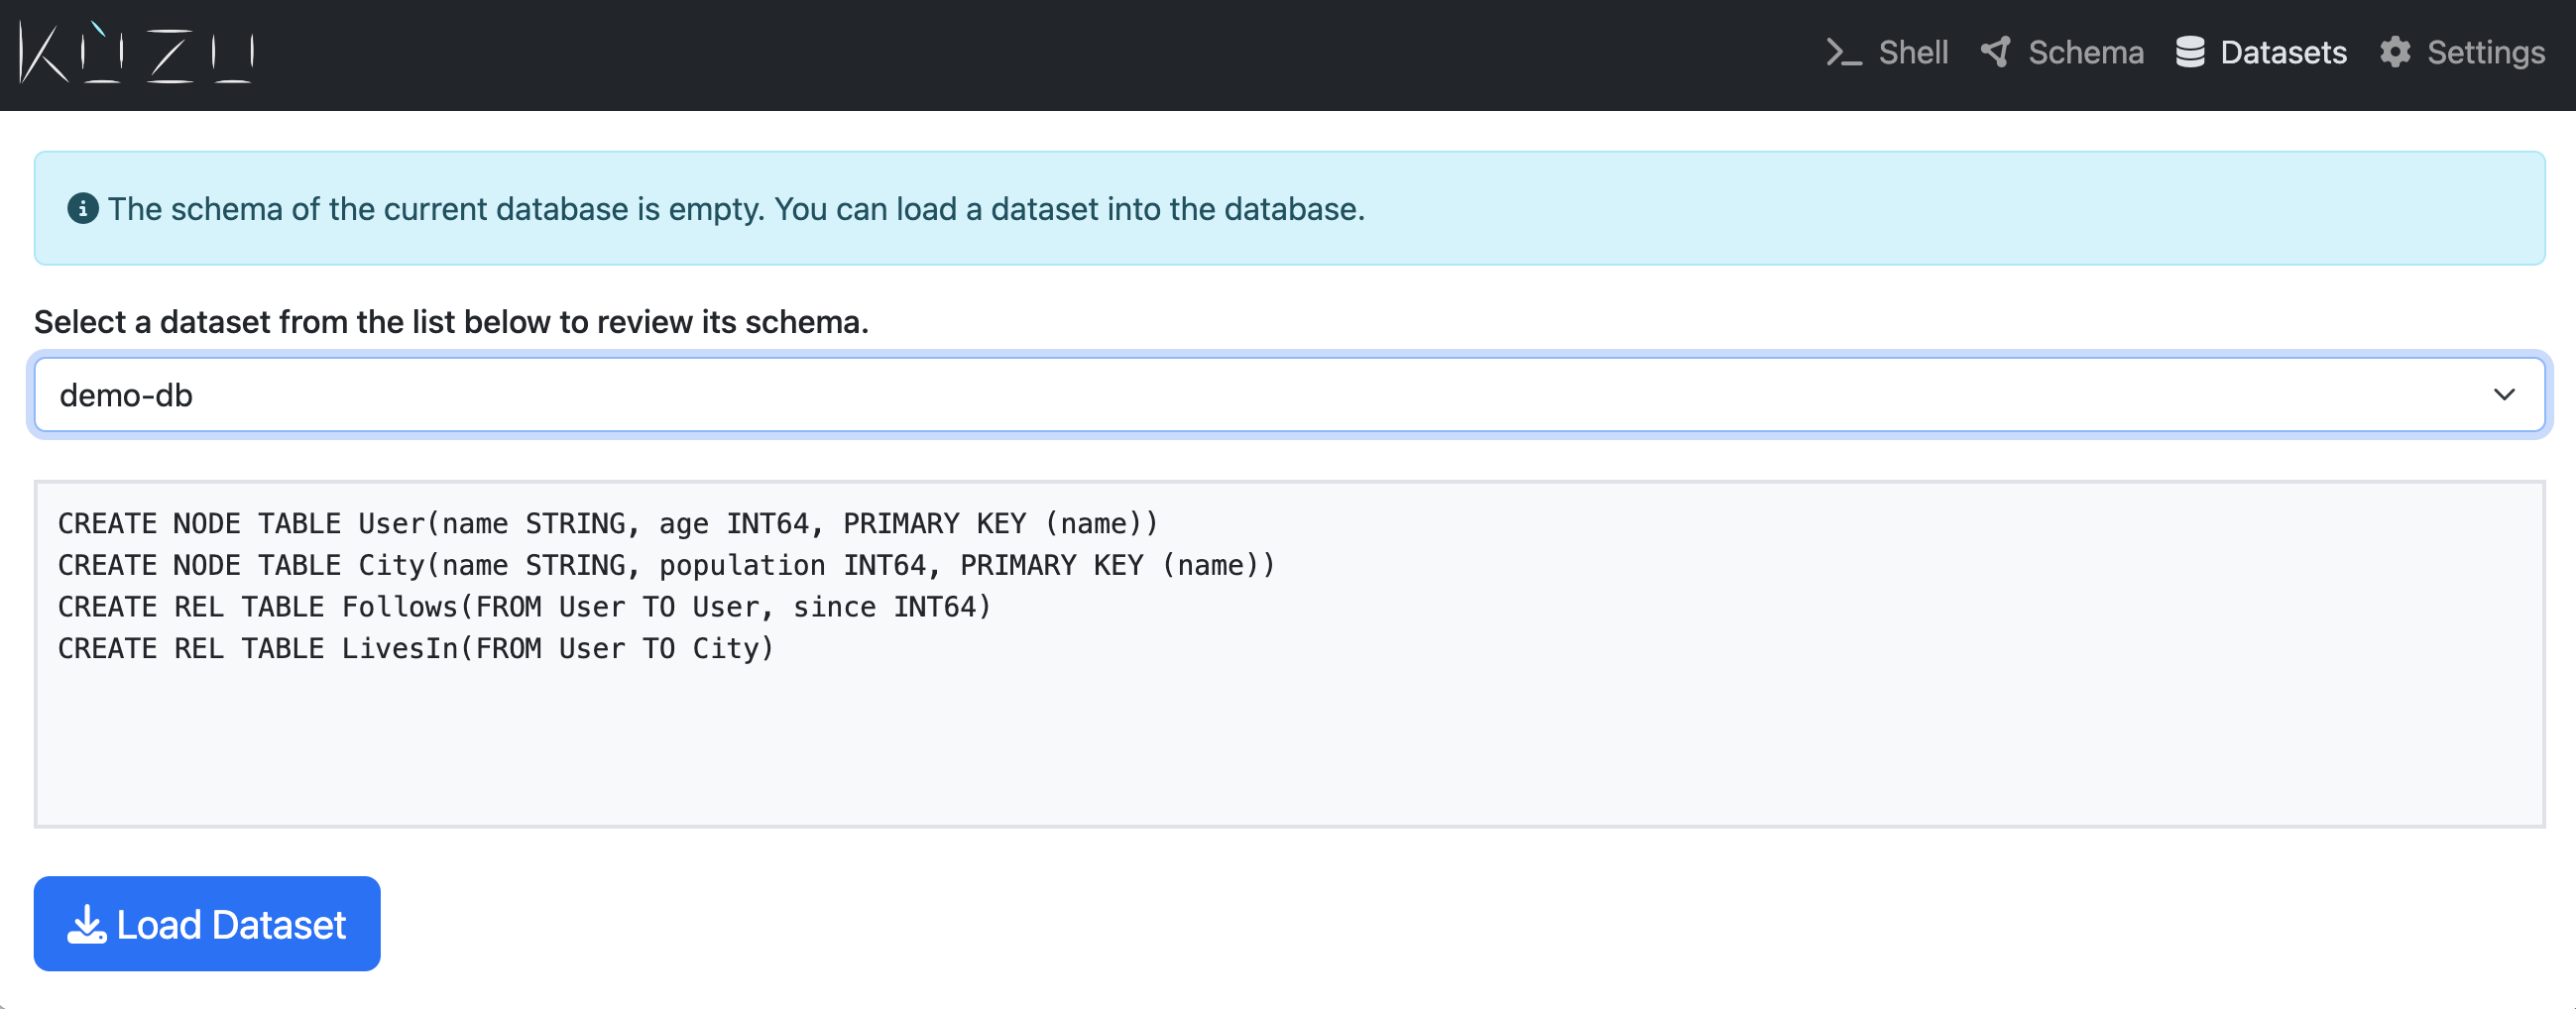2576x1009 pixels.
Task: Click the Settings gear icon
Action: (x=2395, y=52)
